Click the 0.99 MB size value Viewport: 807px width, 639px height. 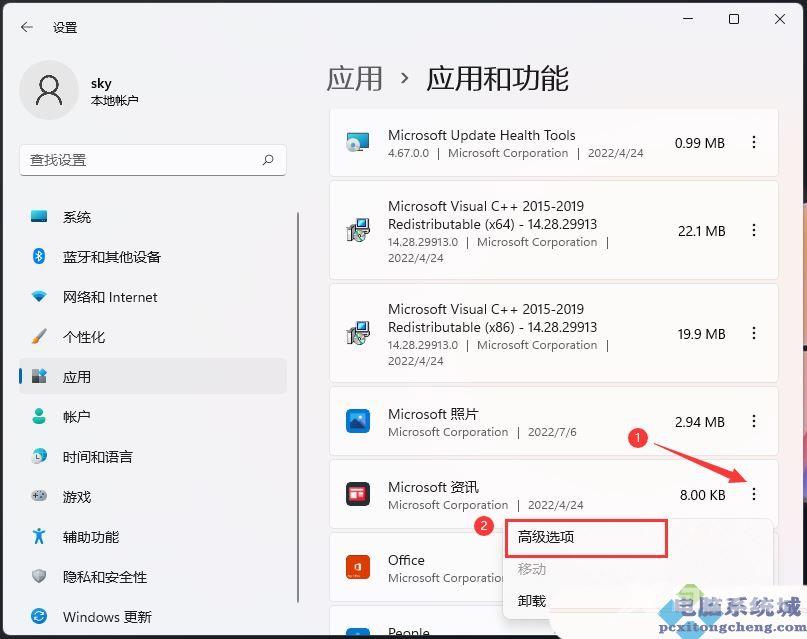click(699, 143)
